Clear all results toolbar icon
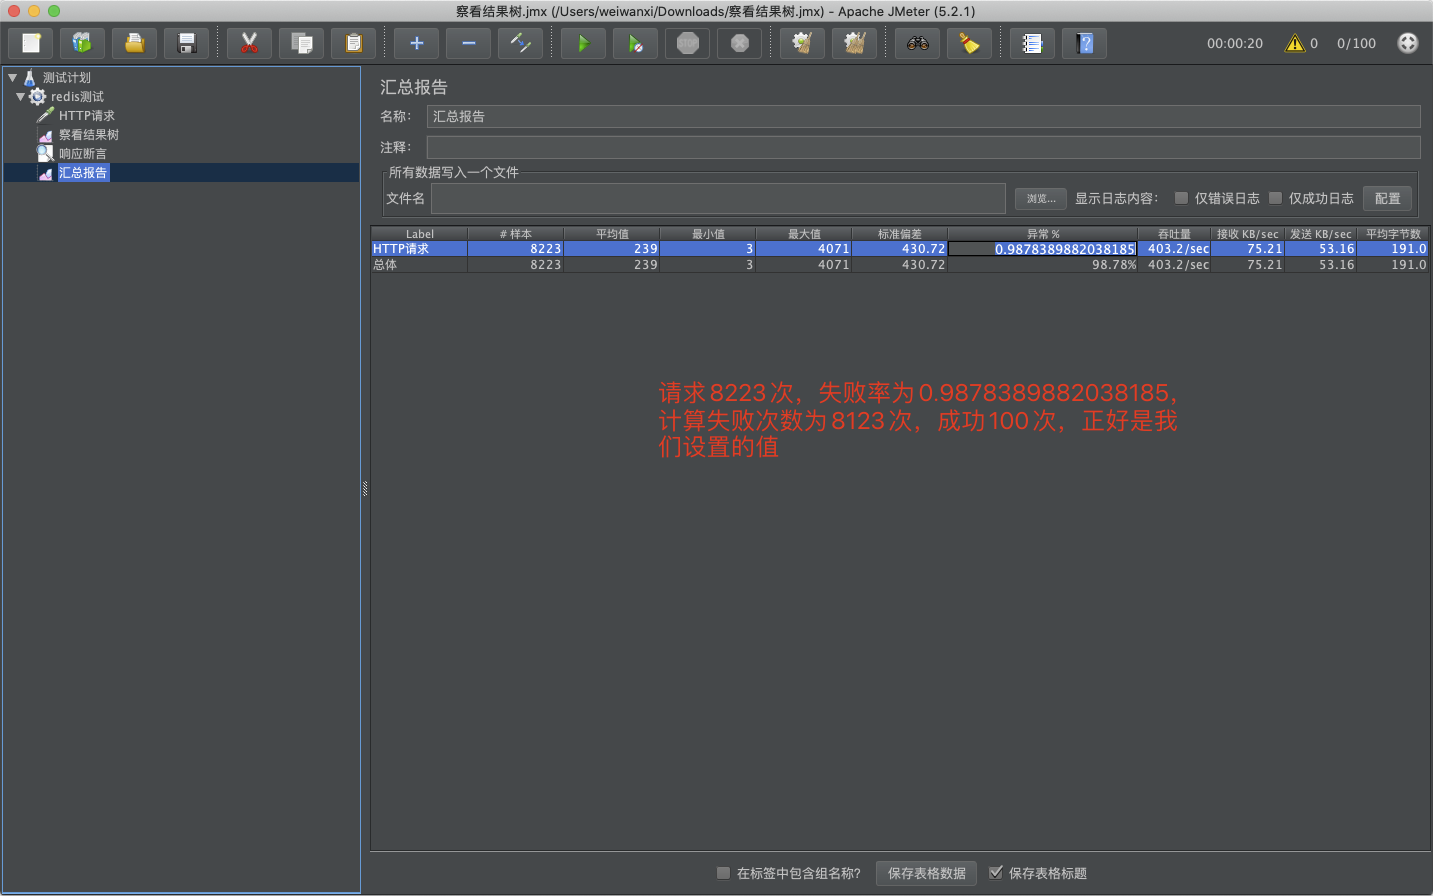The height and width of the screenshot is (896, 1433). [855, 43]
